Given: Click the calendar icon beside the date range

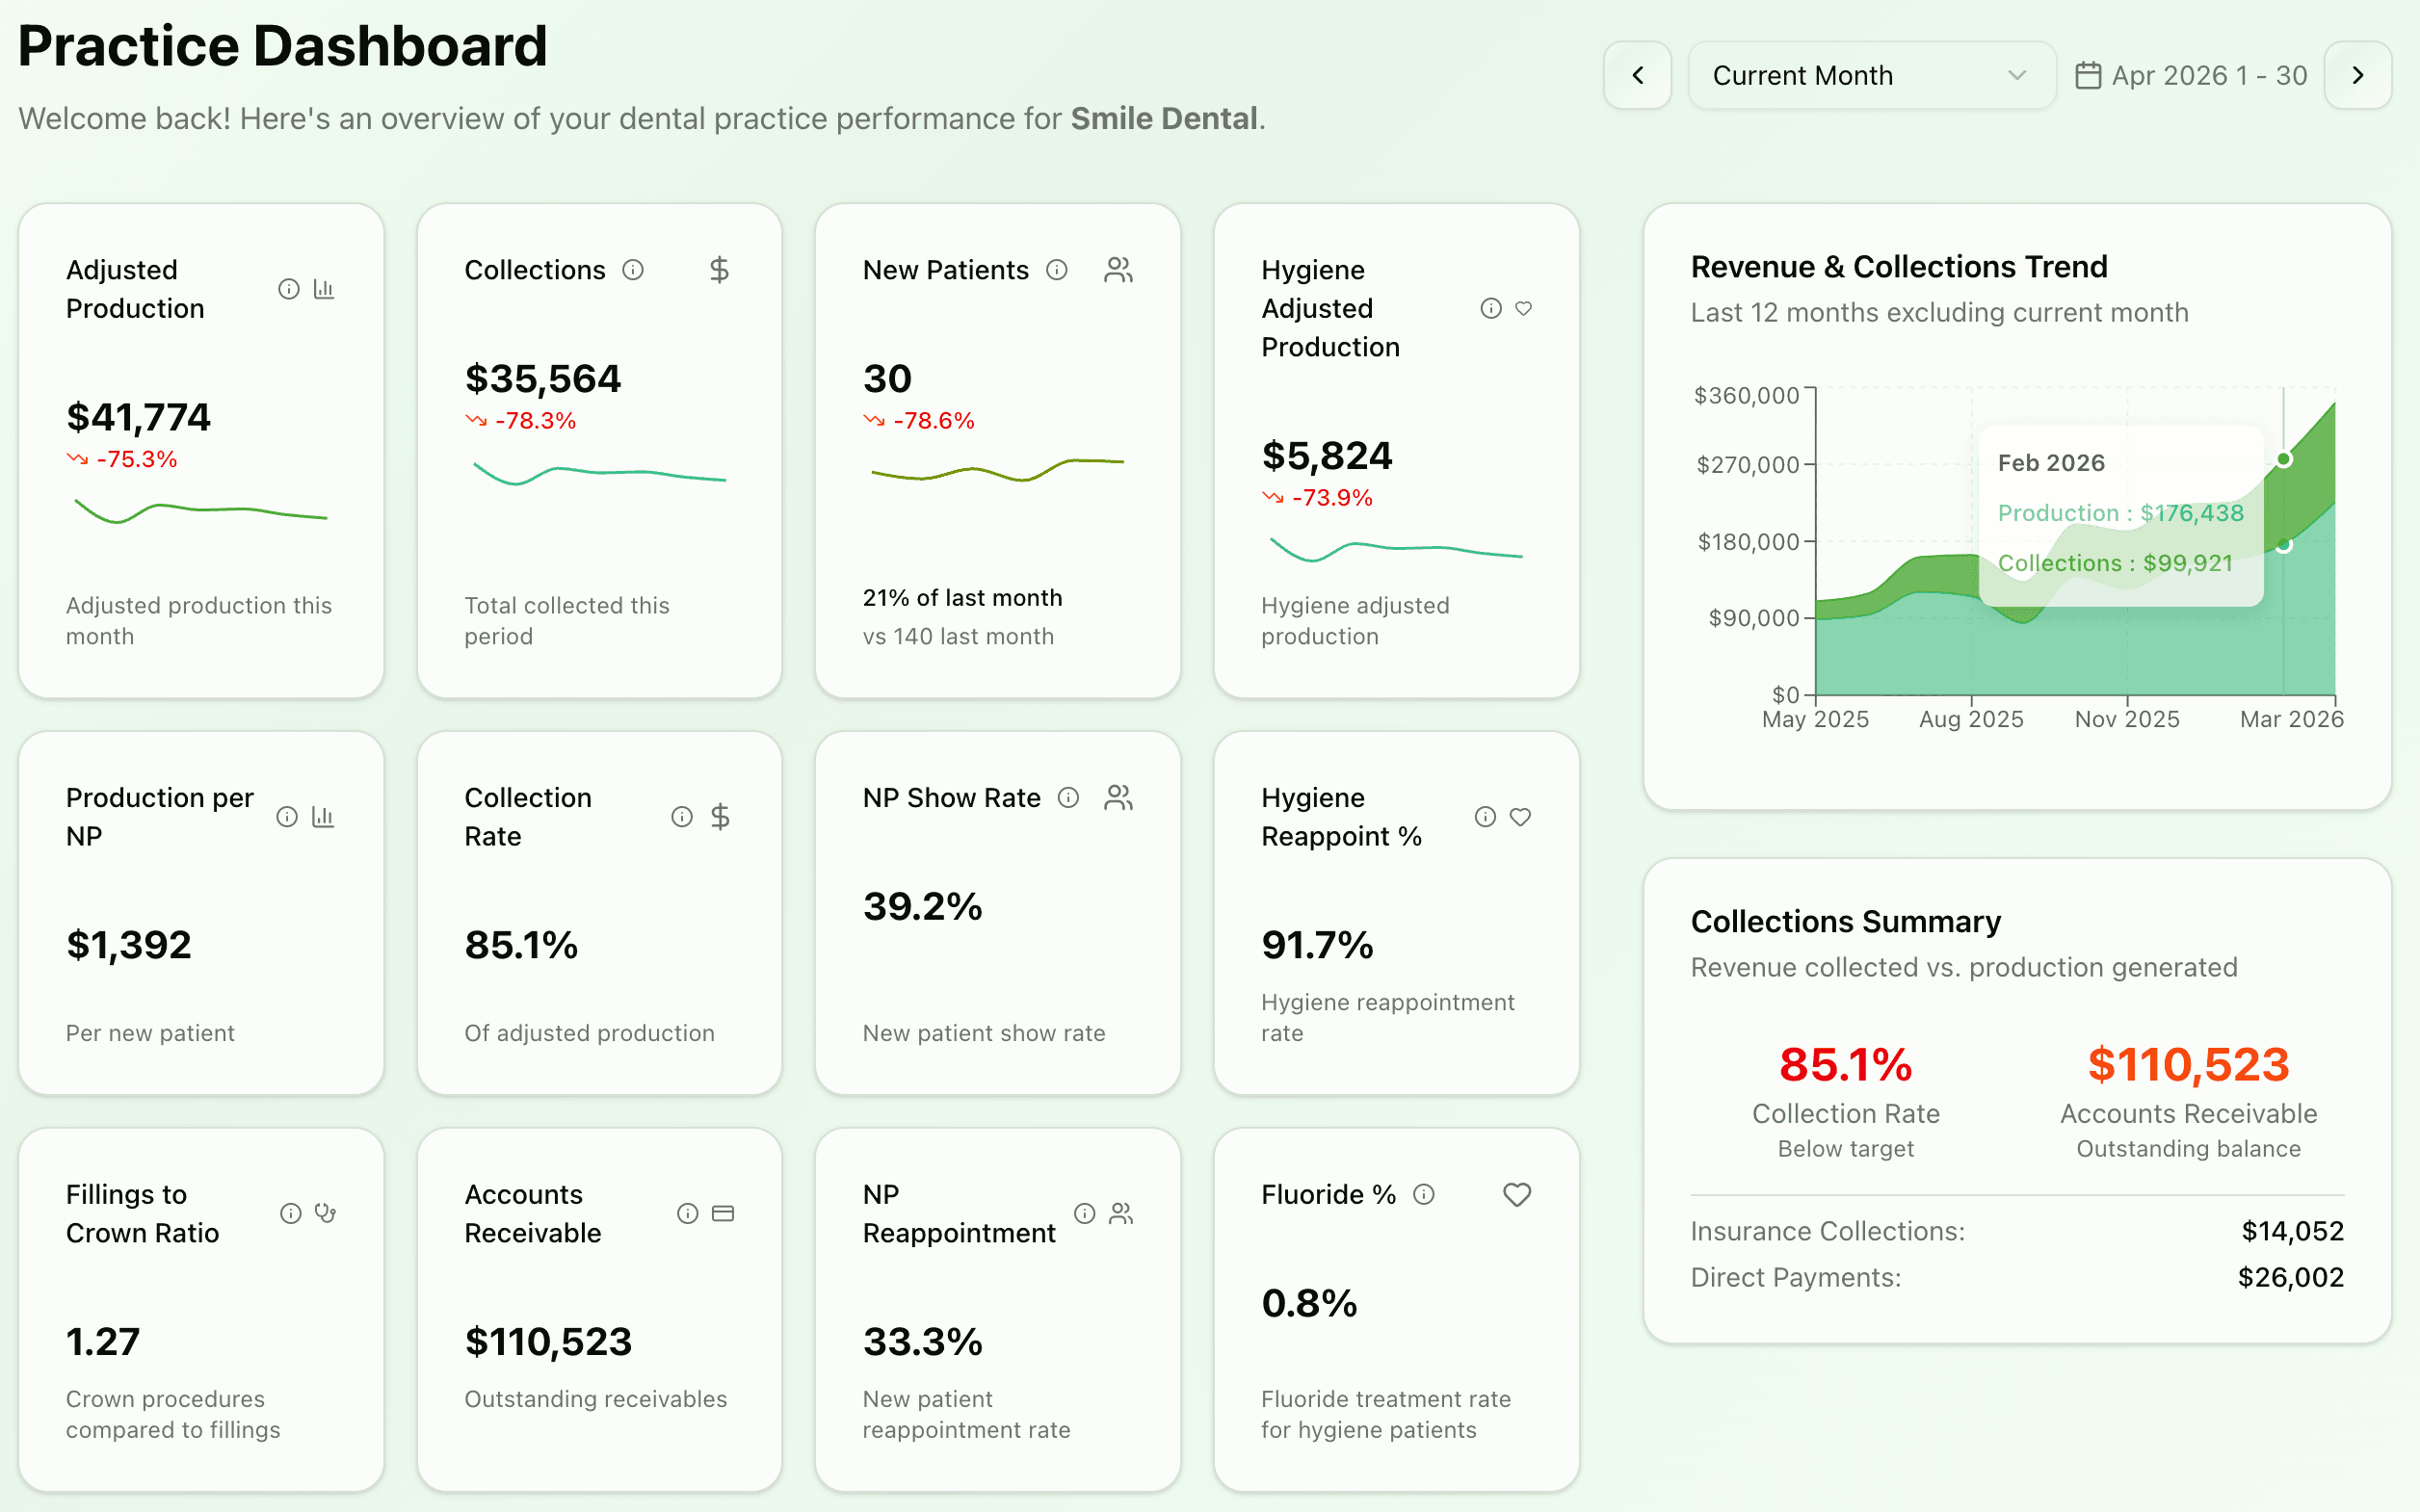Looking at the screenshot, I should click(2089, 75).
